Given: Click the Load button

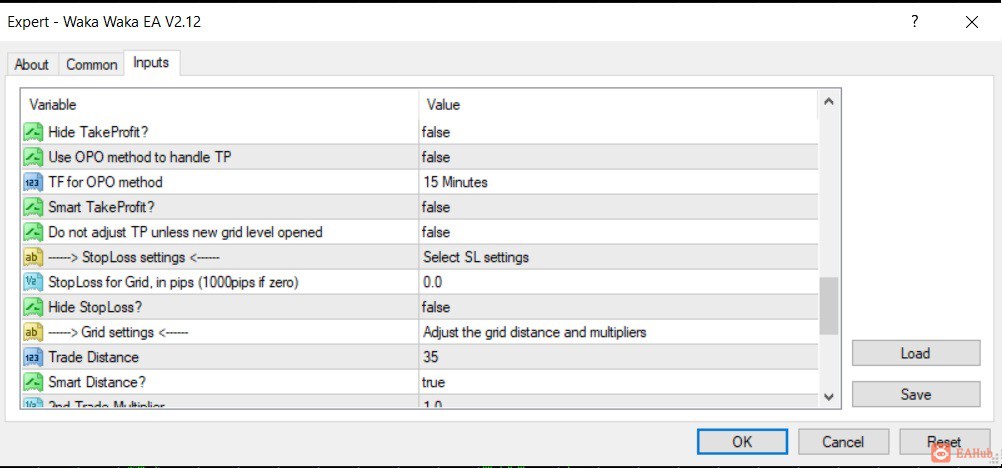Looking at the screenshot, I should click(916, 353).
